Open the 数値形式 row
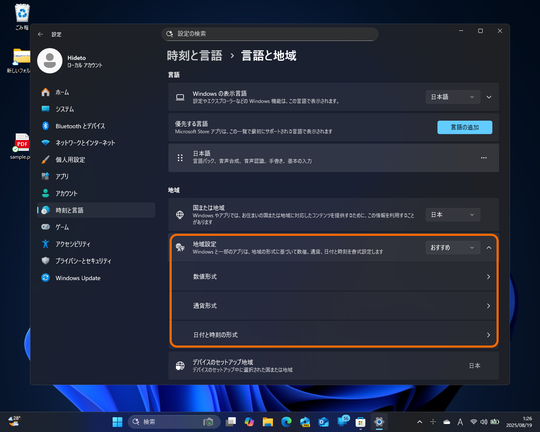 [x=334, y=277]
